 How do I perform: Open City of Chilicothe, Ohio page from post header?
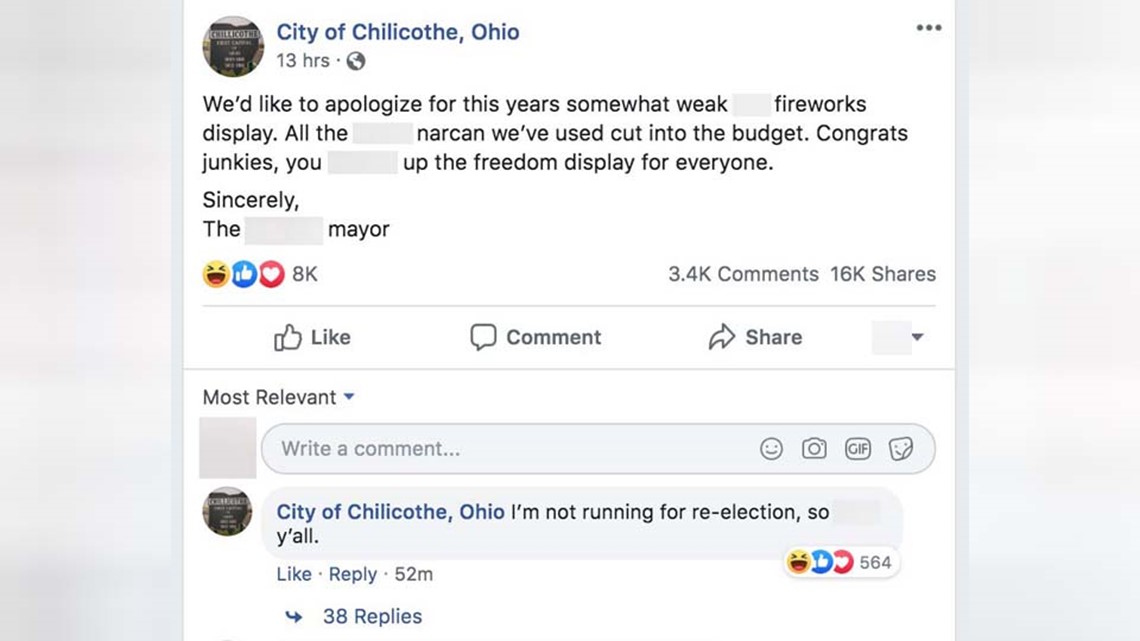[x=398, y=32]
